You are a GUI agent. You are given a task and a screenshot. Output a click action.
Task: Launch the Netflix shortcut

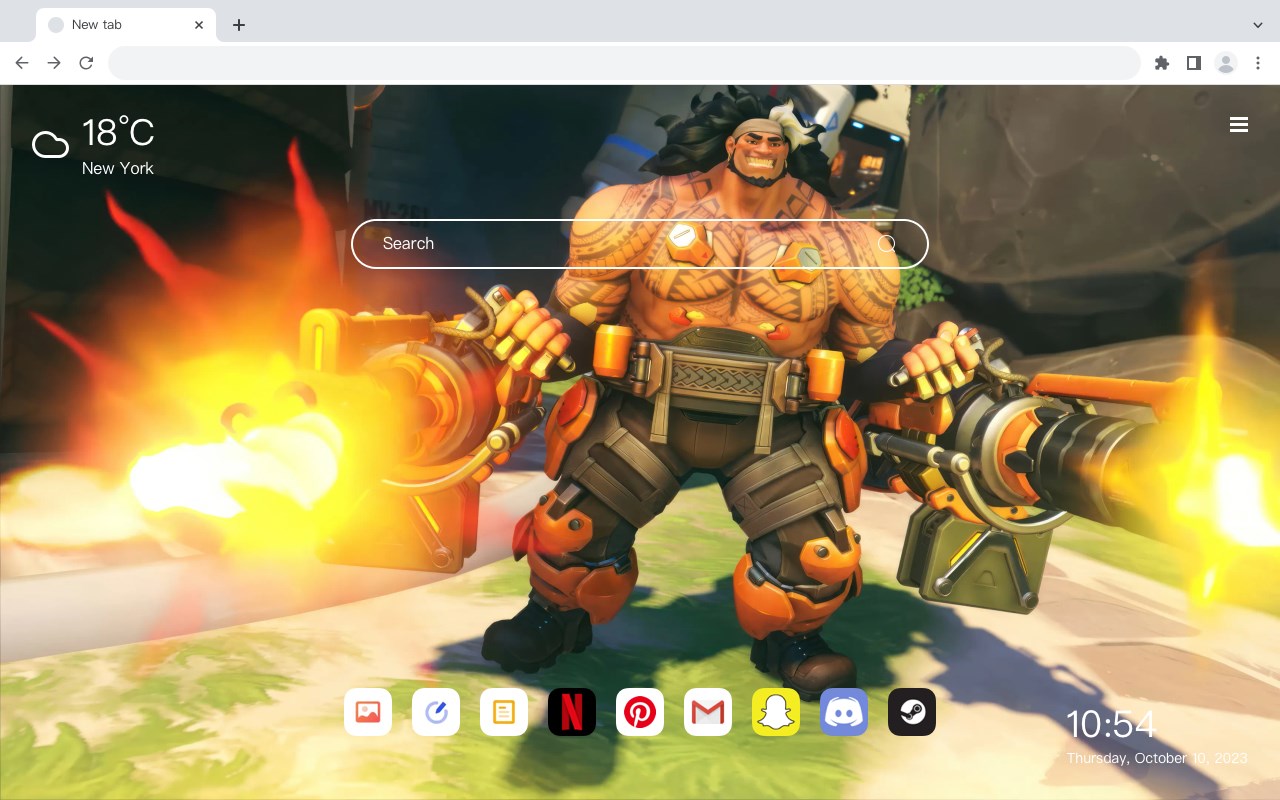(572, 712)
